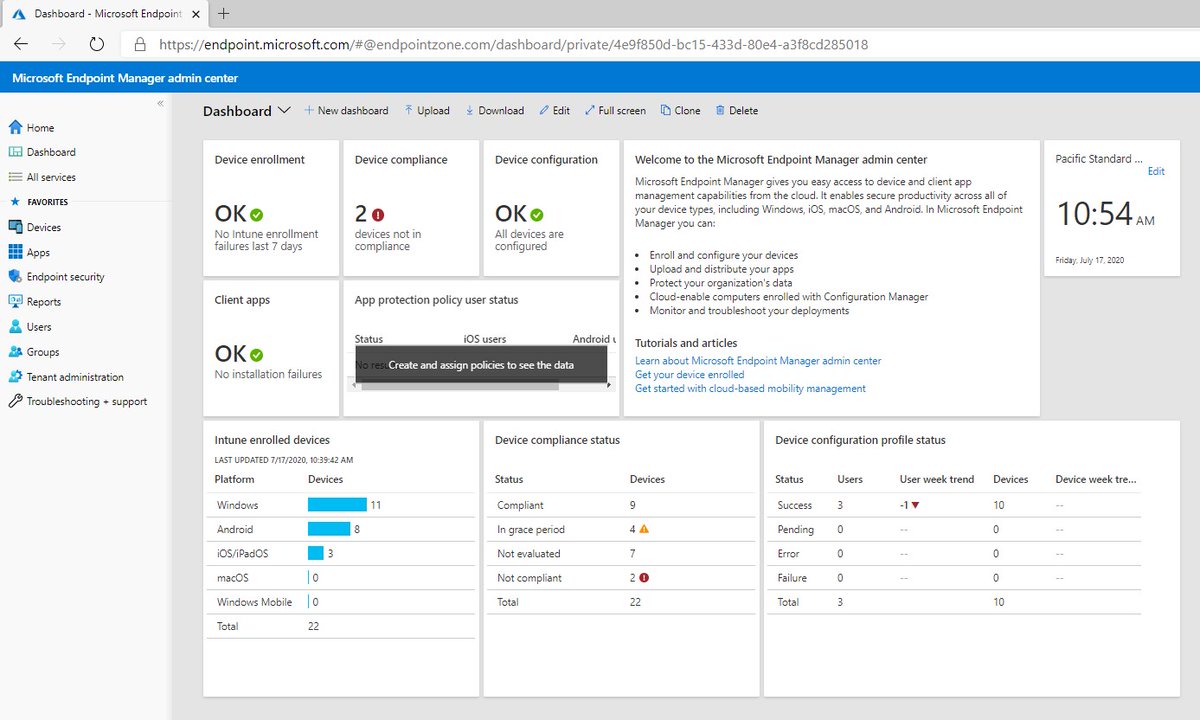Click the address bar lock icon
The width and height of the screenshot is (1200, 720).
(x=140, y=45)
